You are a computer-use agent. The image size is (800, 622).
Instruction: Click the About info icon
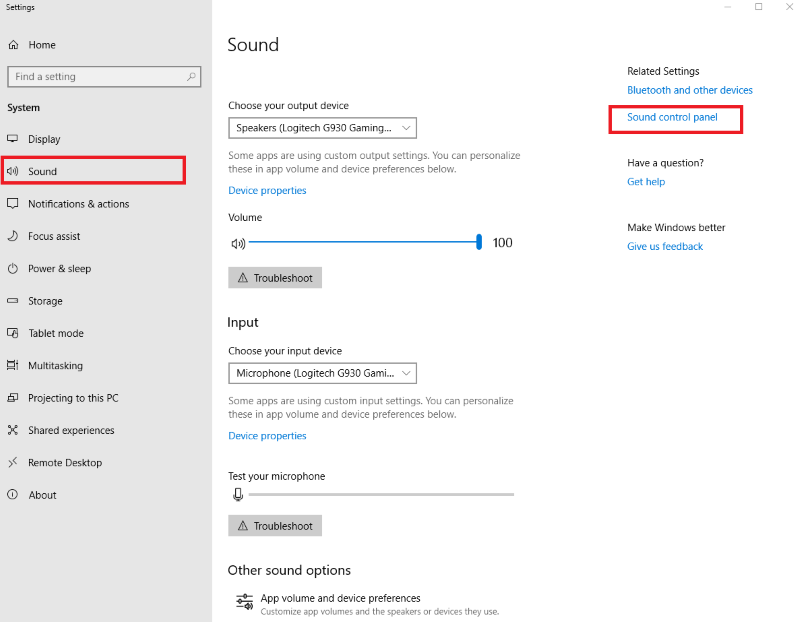(13, 494)
